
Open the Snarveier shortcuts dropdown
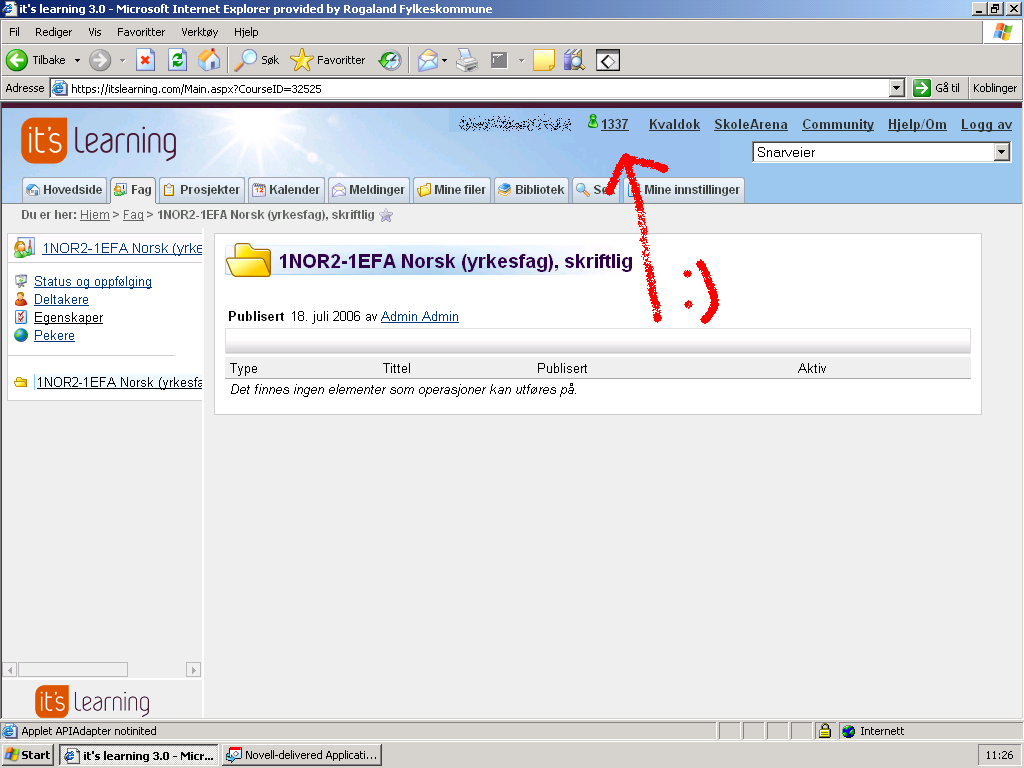[x=1002, y=152]
